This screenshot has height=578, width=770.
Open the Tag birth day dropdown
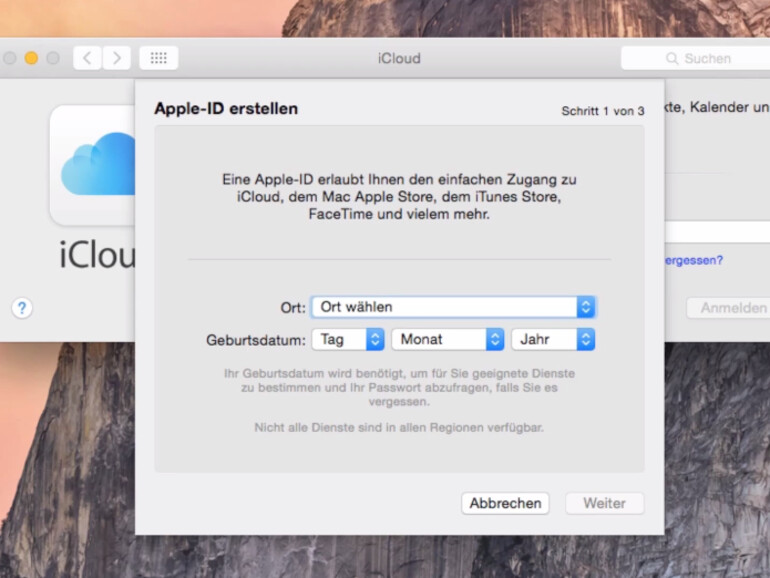pos(348,339)
